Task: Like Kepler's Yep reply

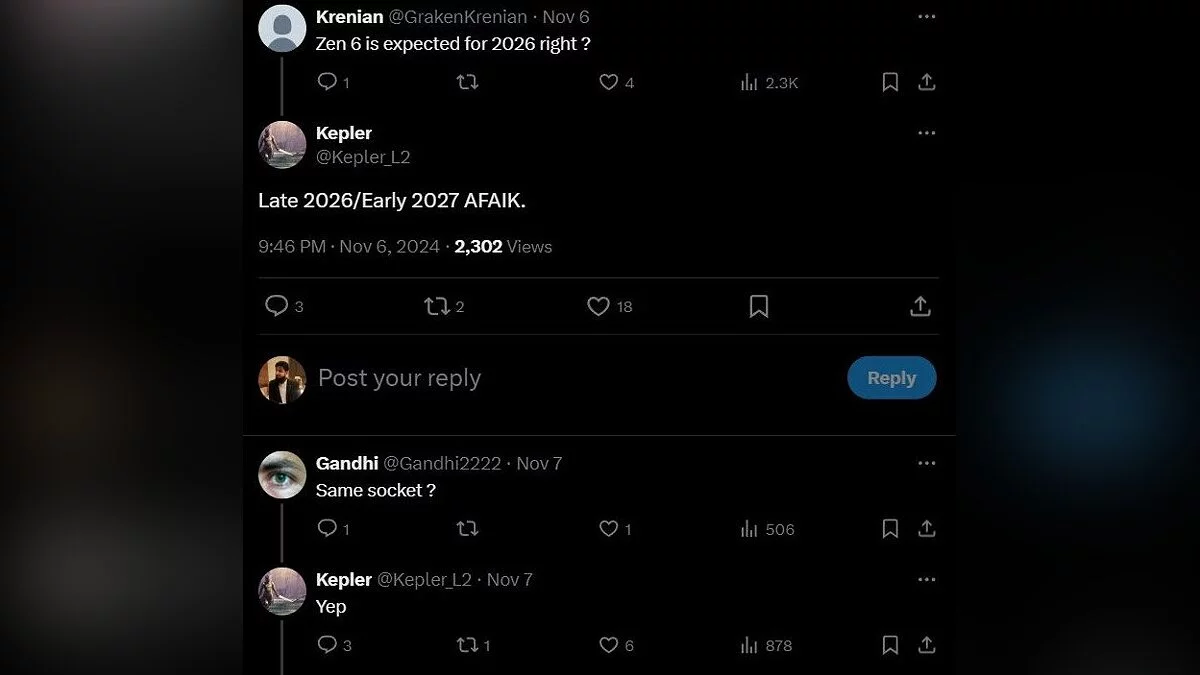Action: [x=608, y=645]
